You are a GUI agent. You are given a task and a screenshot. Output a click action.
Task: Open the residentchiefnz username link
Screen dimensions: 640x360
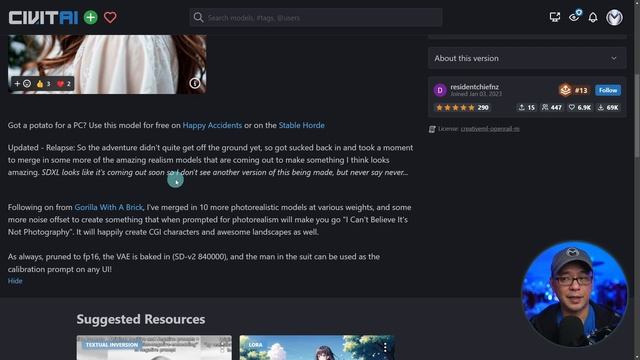[474, 87]
